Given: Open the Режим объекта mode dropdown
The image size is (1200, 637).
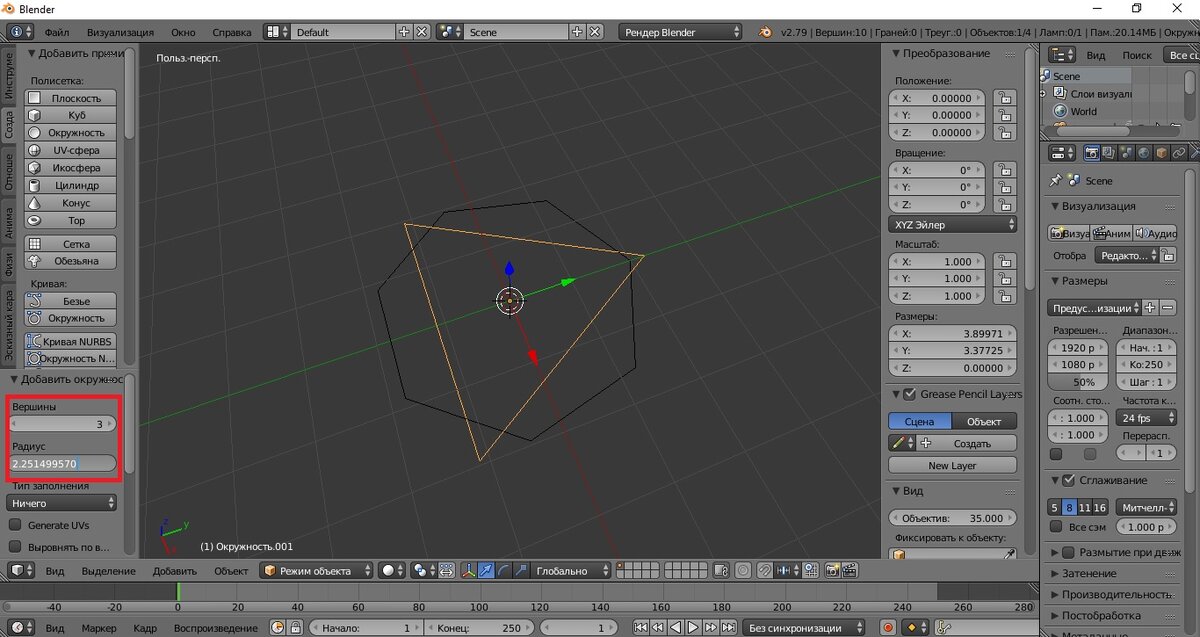Looking at the screenshot, I should [316, 571].
